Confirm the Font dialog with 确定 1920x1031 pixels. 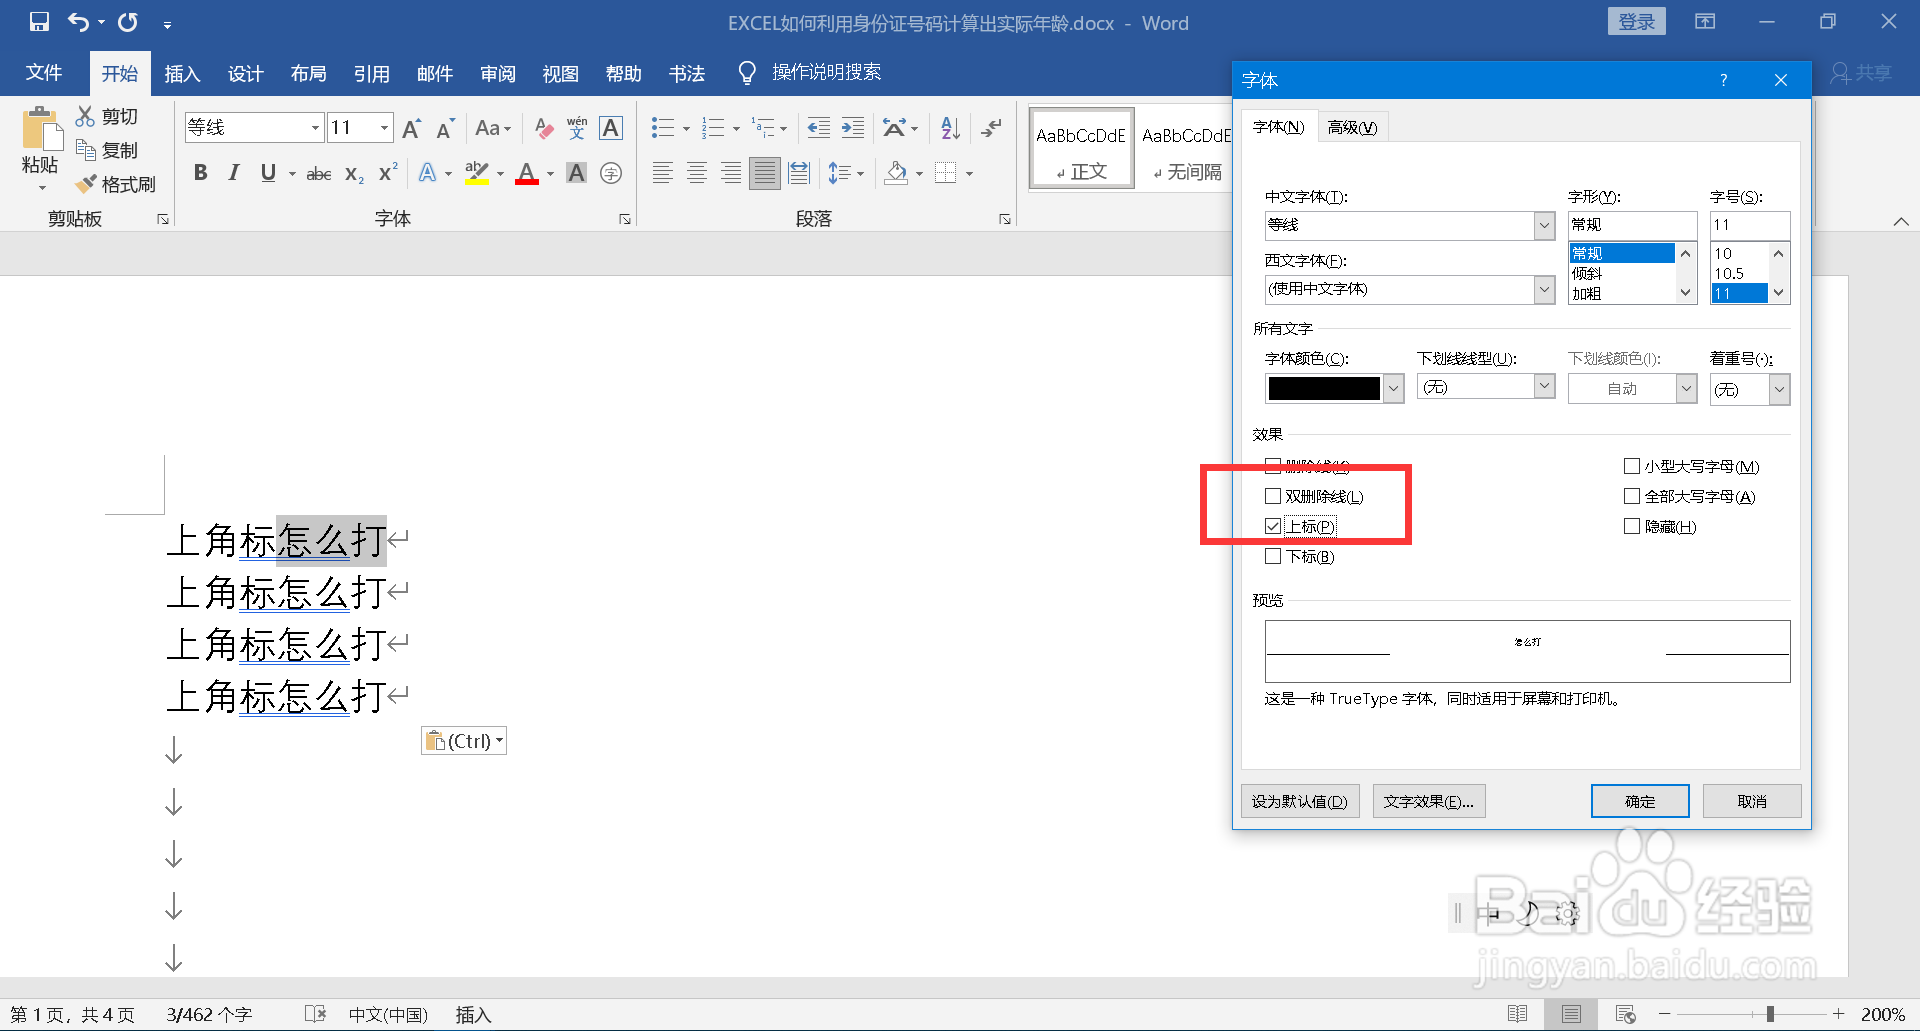(x=1640, y=801)
